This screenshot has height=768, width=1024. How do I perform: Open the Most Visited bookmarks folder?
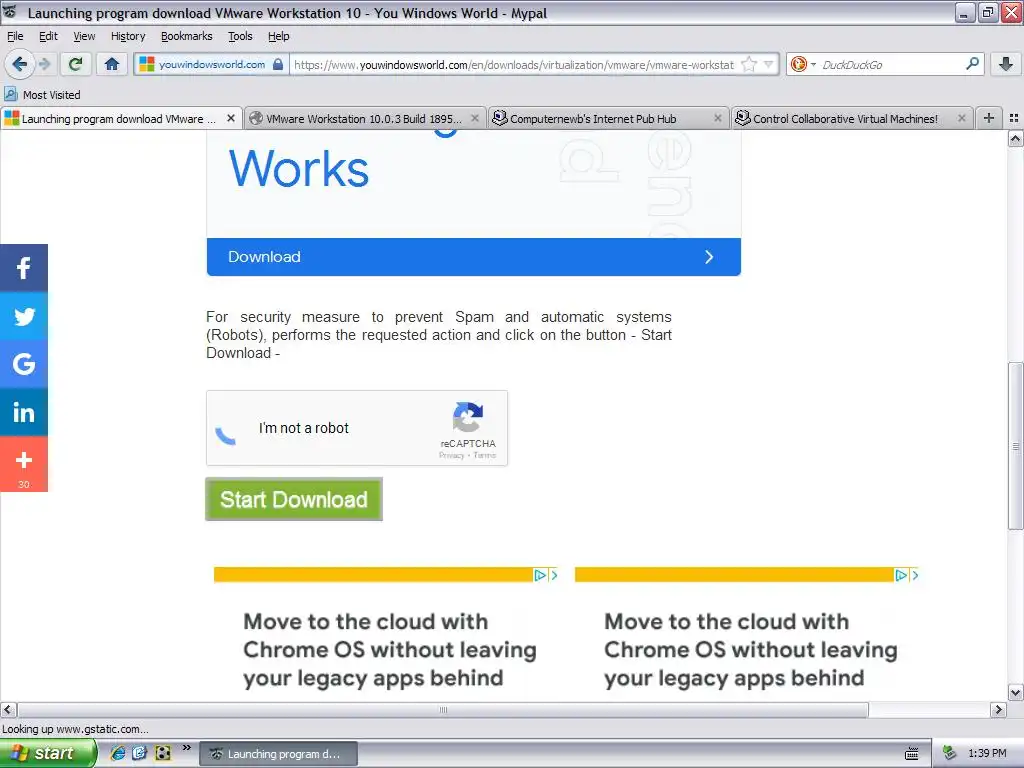point(43,95)
